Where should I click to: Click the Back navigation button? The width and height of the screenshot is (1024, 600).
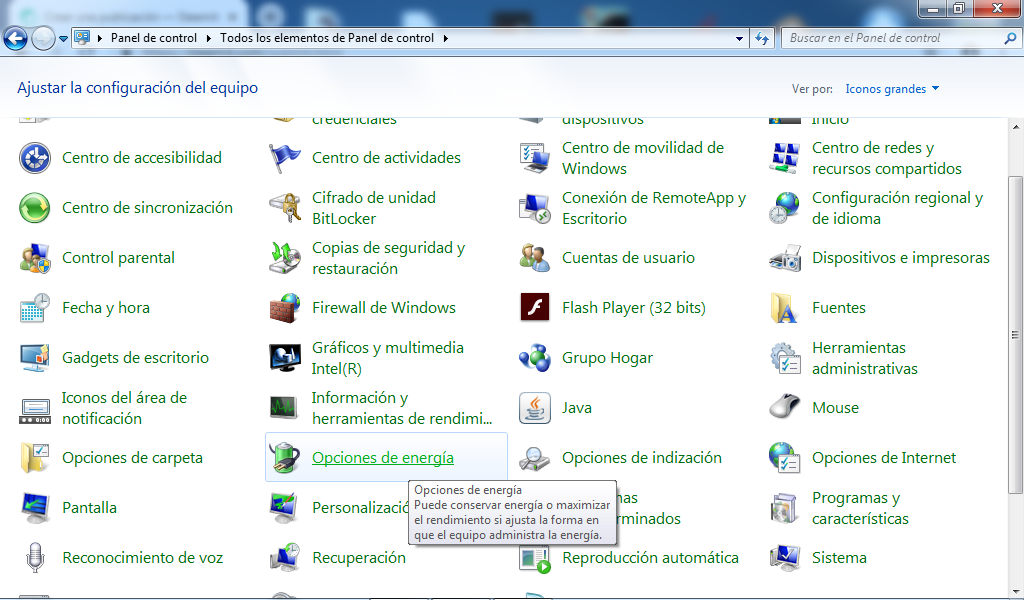point(16,39)
